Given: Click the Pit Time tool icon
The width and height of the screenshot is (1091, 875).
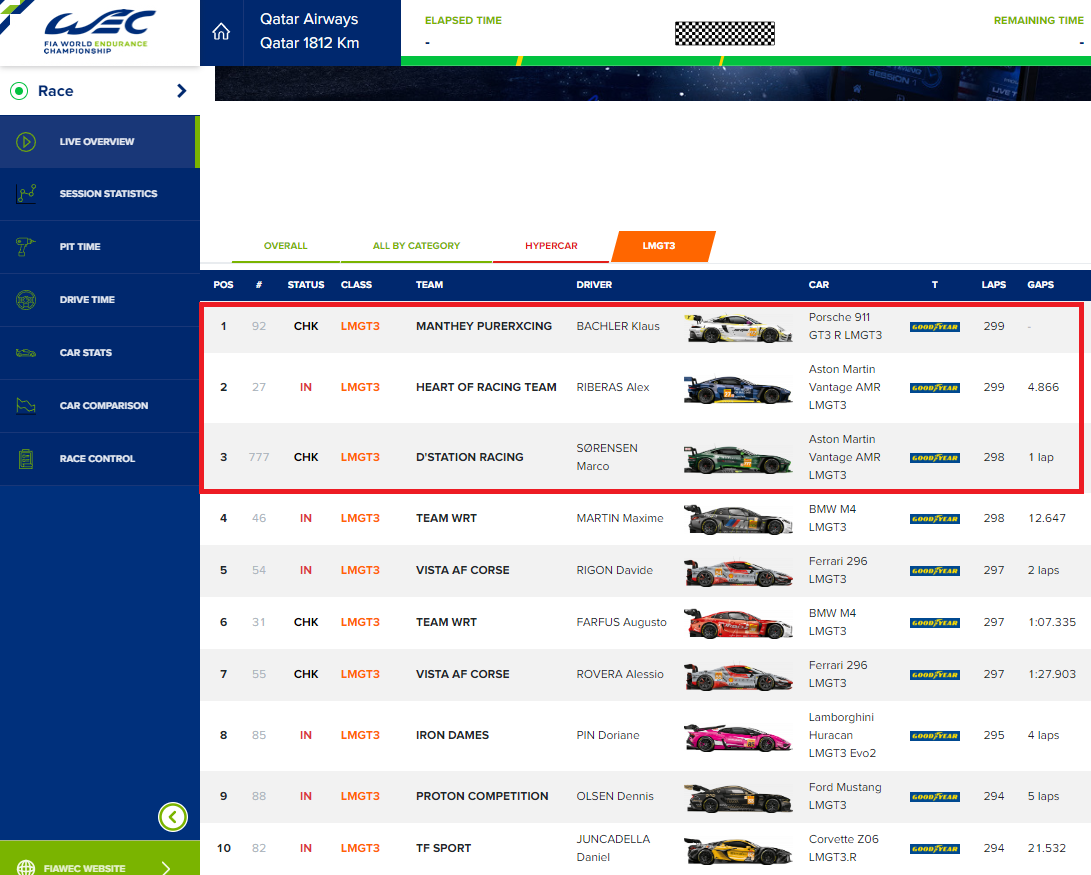Looking at the screenshot, I should [27, 247].
